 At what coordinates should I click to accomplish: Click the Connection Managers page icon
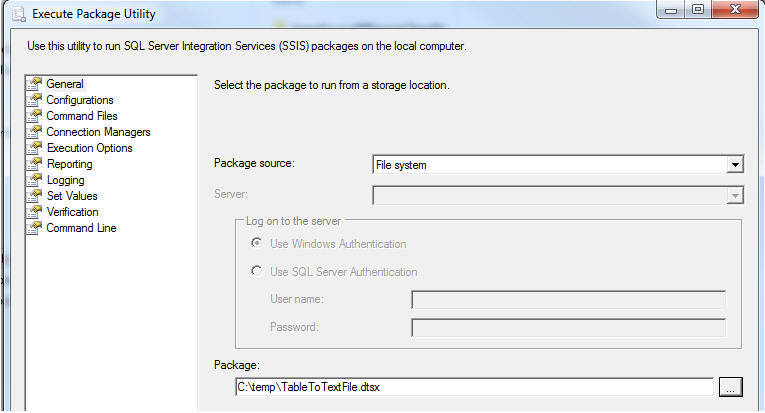point(35,132)
